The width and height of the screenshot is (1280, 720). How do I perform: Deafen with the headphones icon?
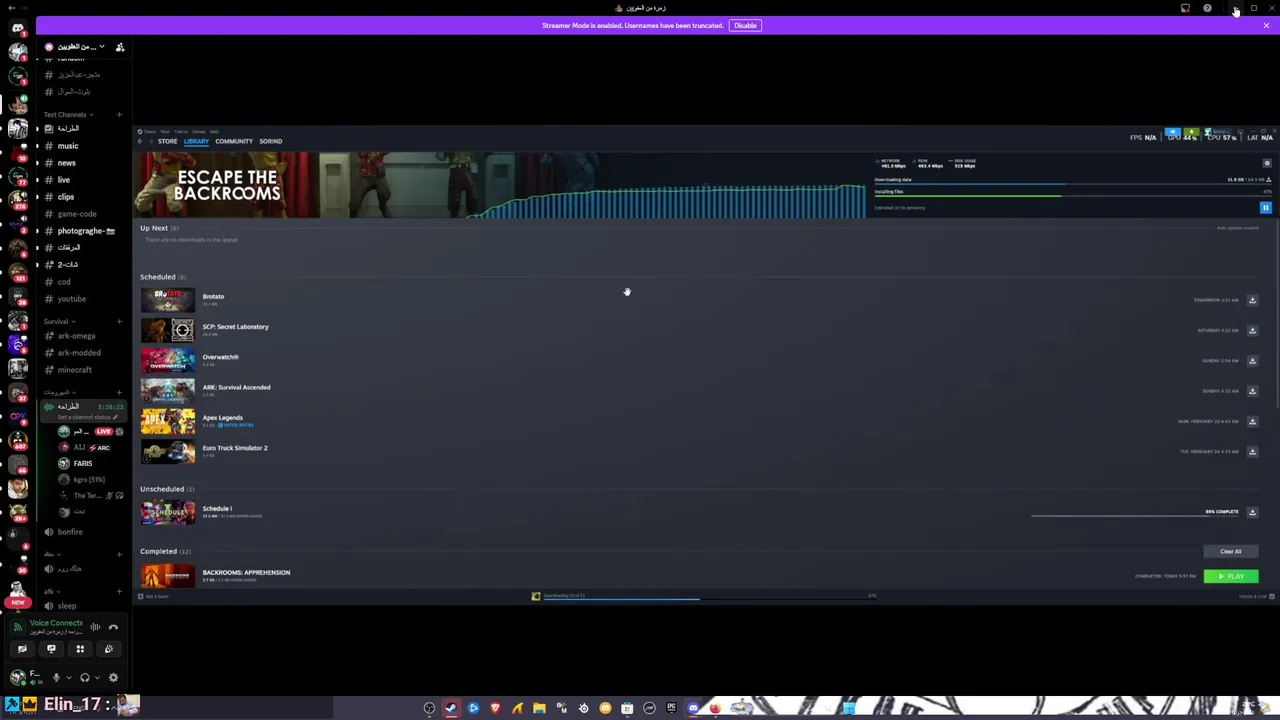pyautogui.click(x=84, y=678)
